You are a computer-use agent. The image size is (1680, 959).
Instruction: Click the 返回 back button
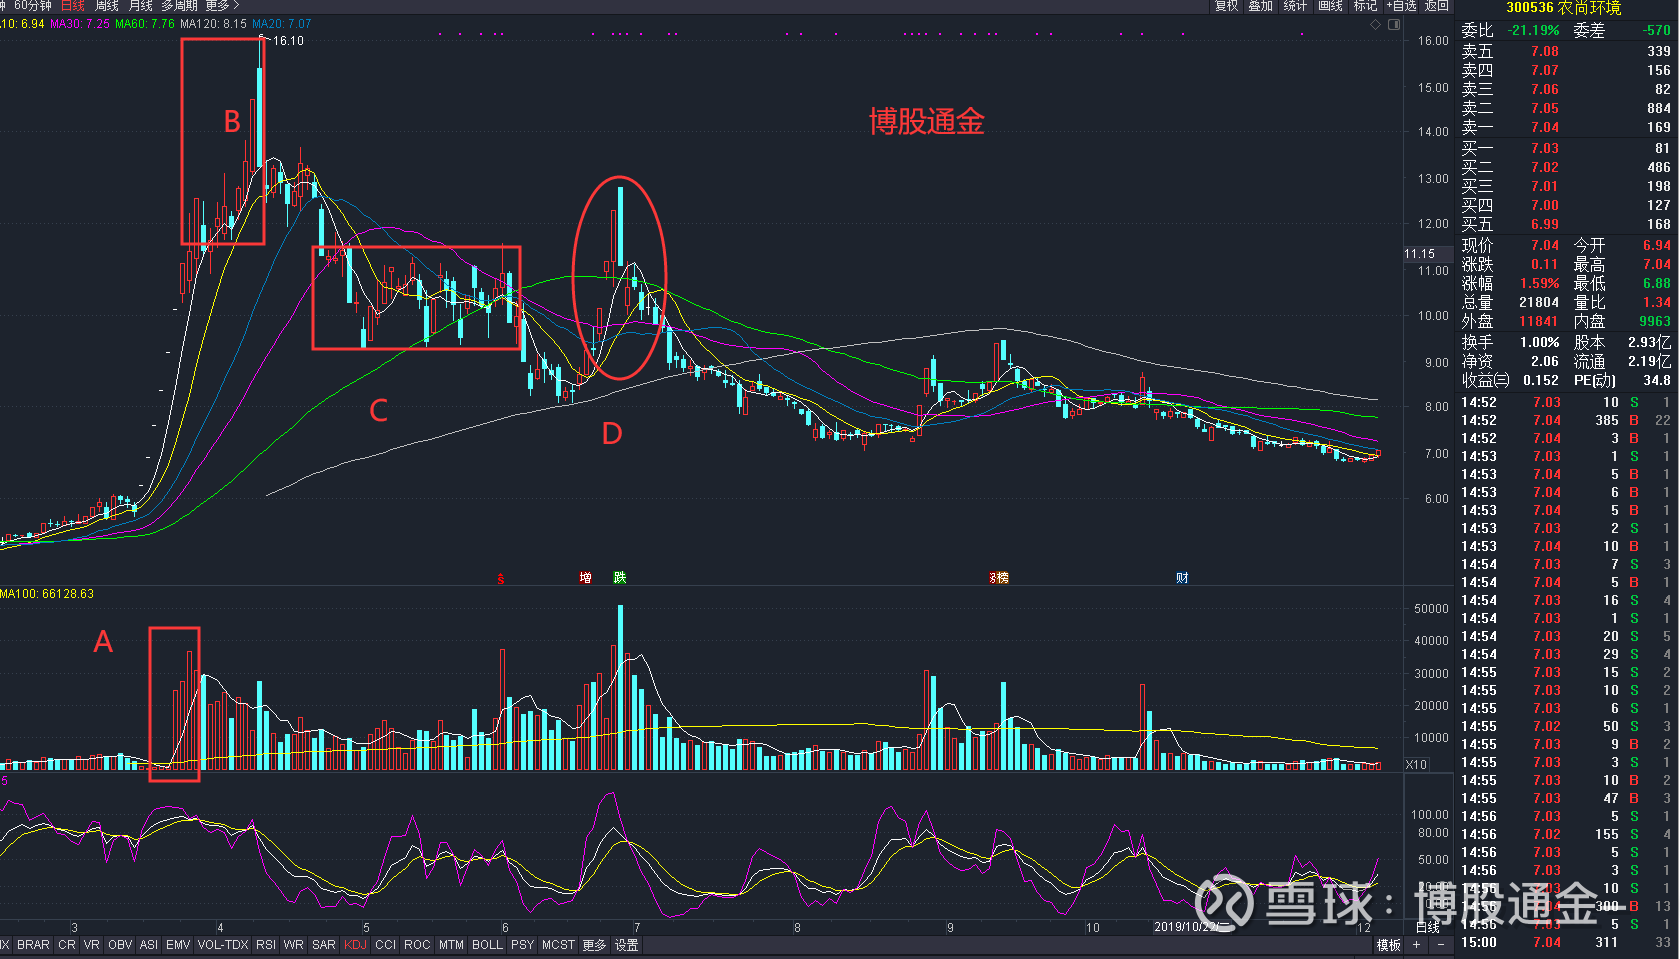coord(1437,6)
